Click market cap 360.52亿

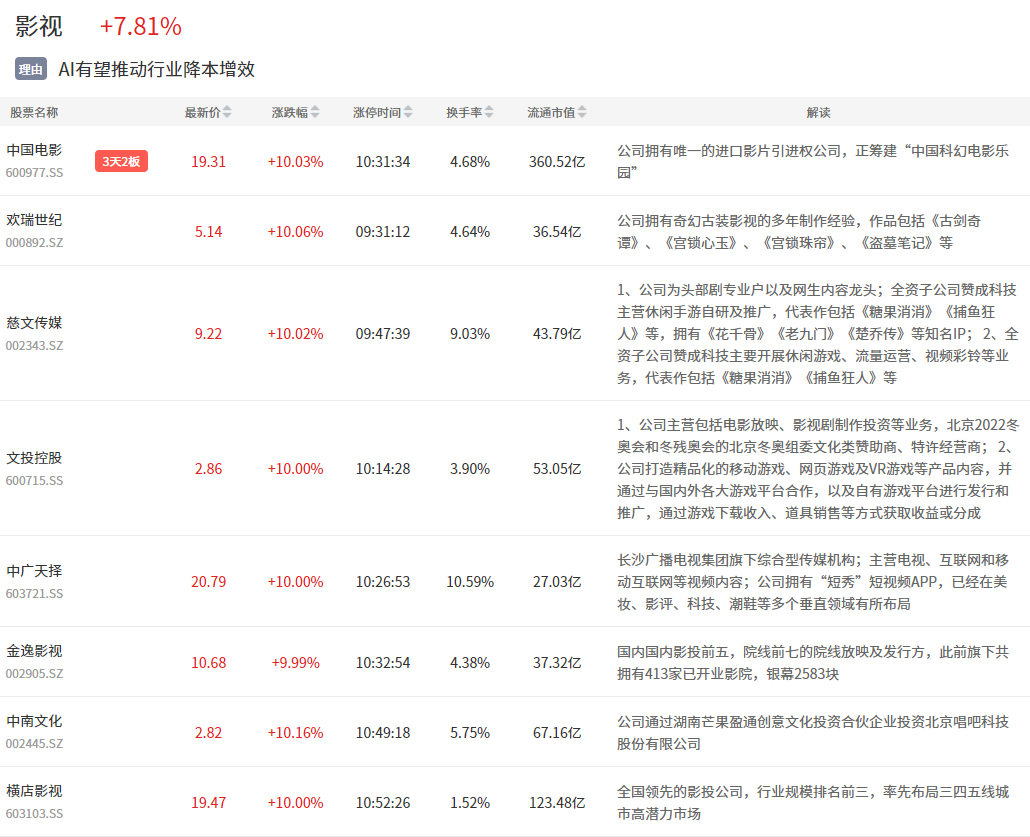pos(557,162)
